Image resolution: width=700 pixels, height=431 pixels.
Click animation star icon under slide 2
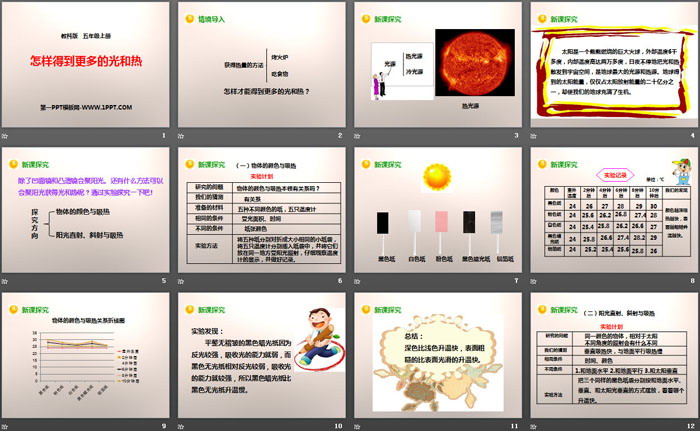point(181,136)
